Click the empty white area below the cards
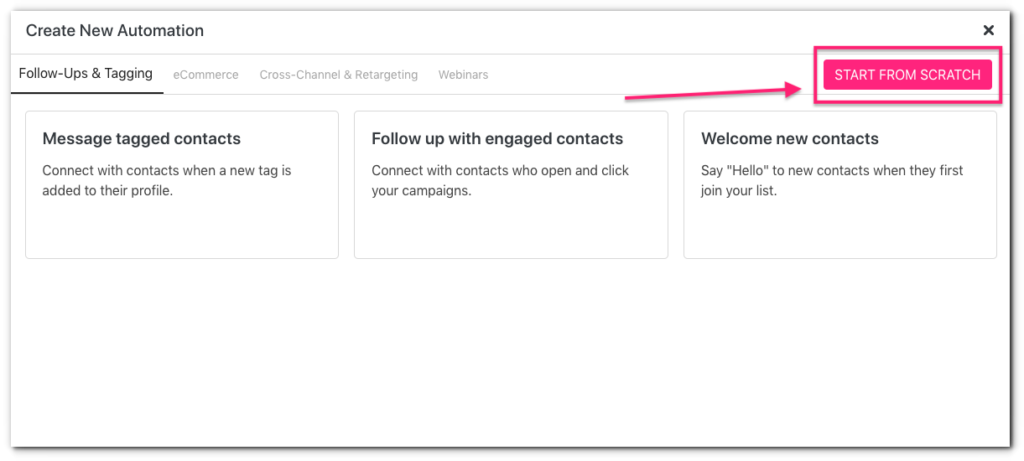This screenshot has height=461, width=1024. pyautogui.click(x=511, y=353)
